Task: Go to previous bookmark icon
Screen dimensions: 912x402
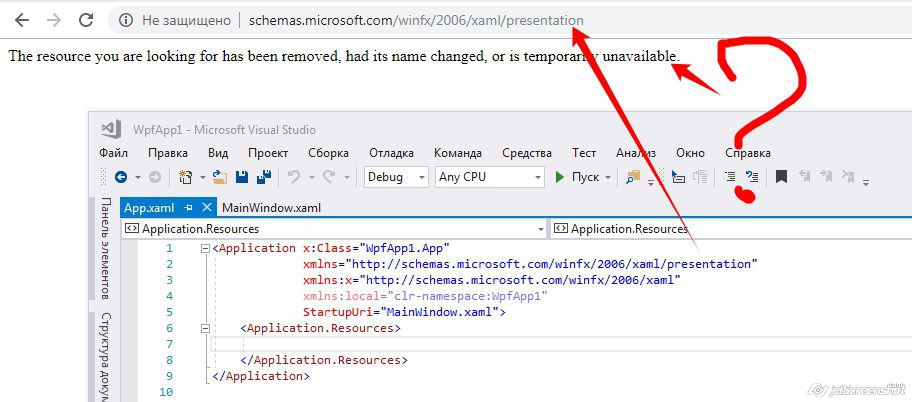Action: click(x=804, y=176)
